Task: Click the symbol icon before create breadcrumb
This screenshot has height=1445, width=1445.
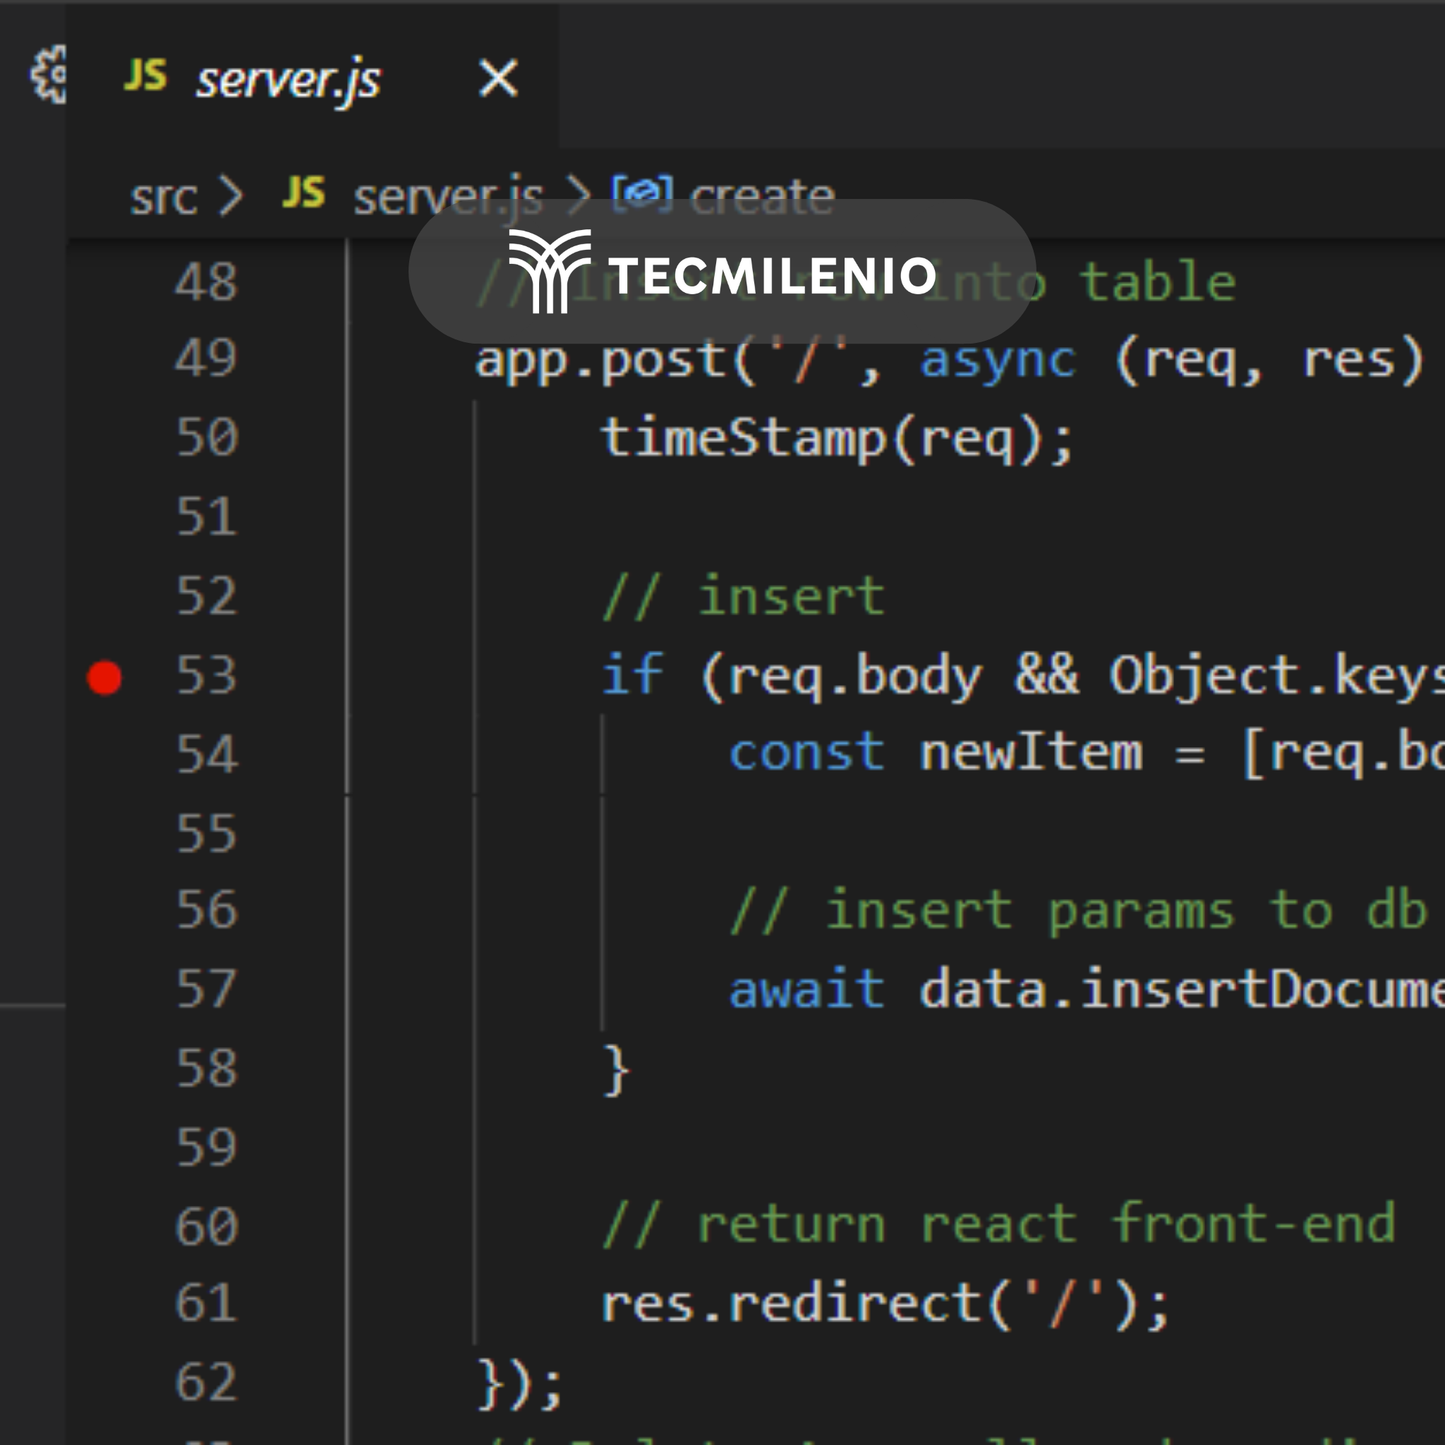Action: (642, 194)
